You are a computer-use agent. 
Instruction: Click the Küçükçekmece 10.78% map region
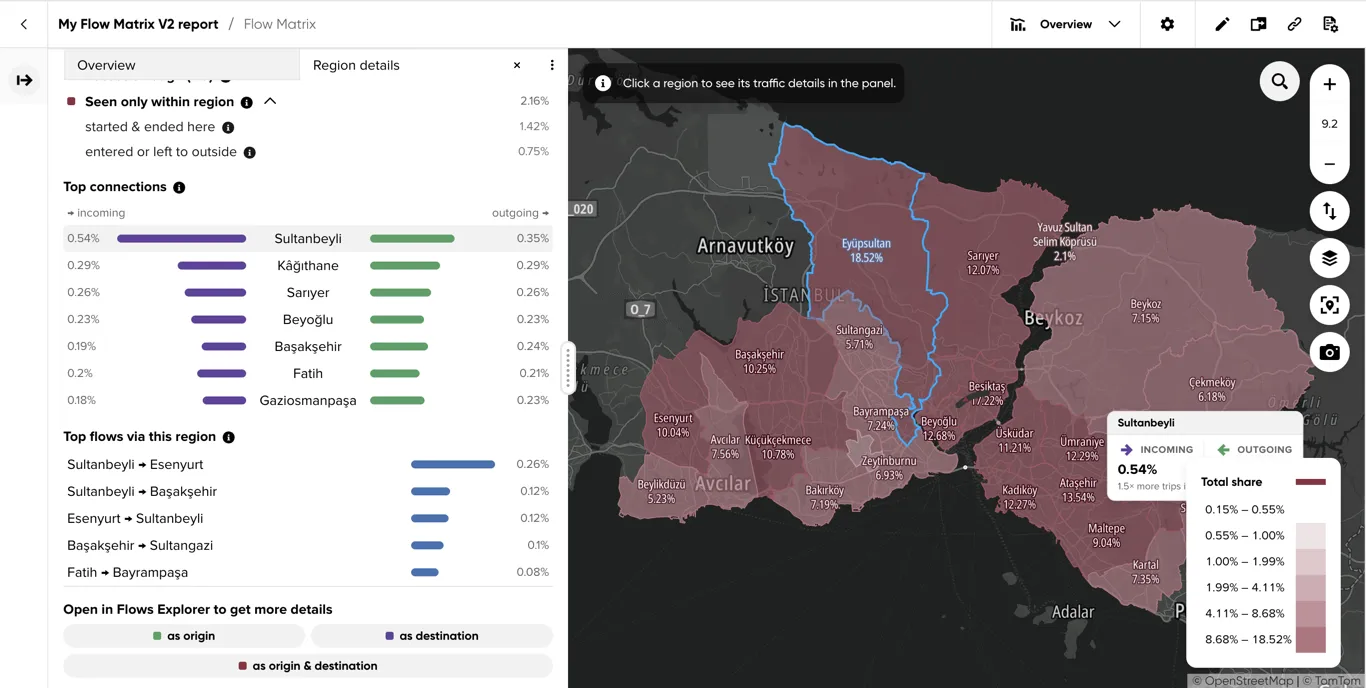tap(778, 447)
